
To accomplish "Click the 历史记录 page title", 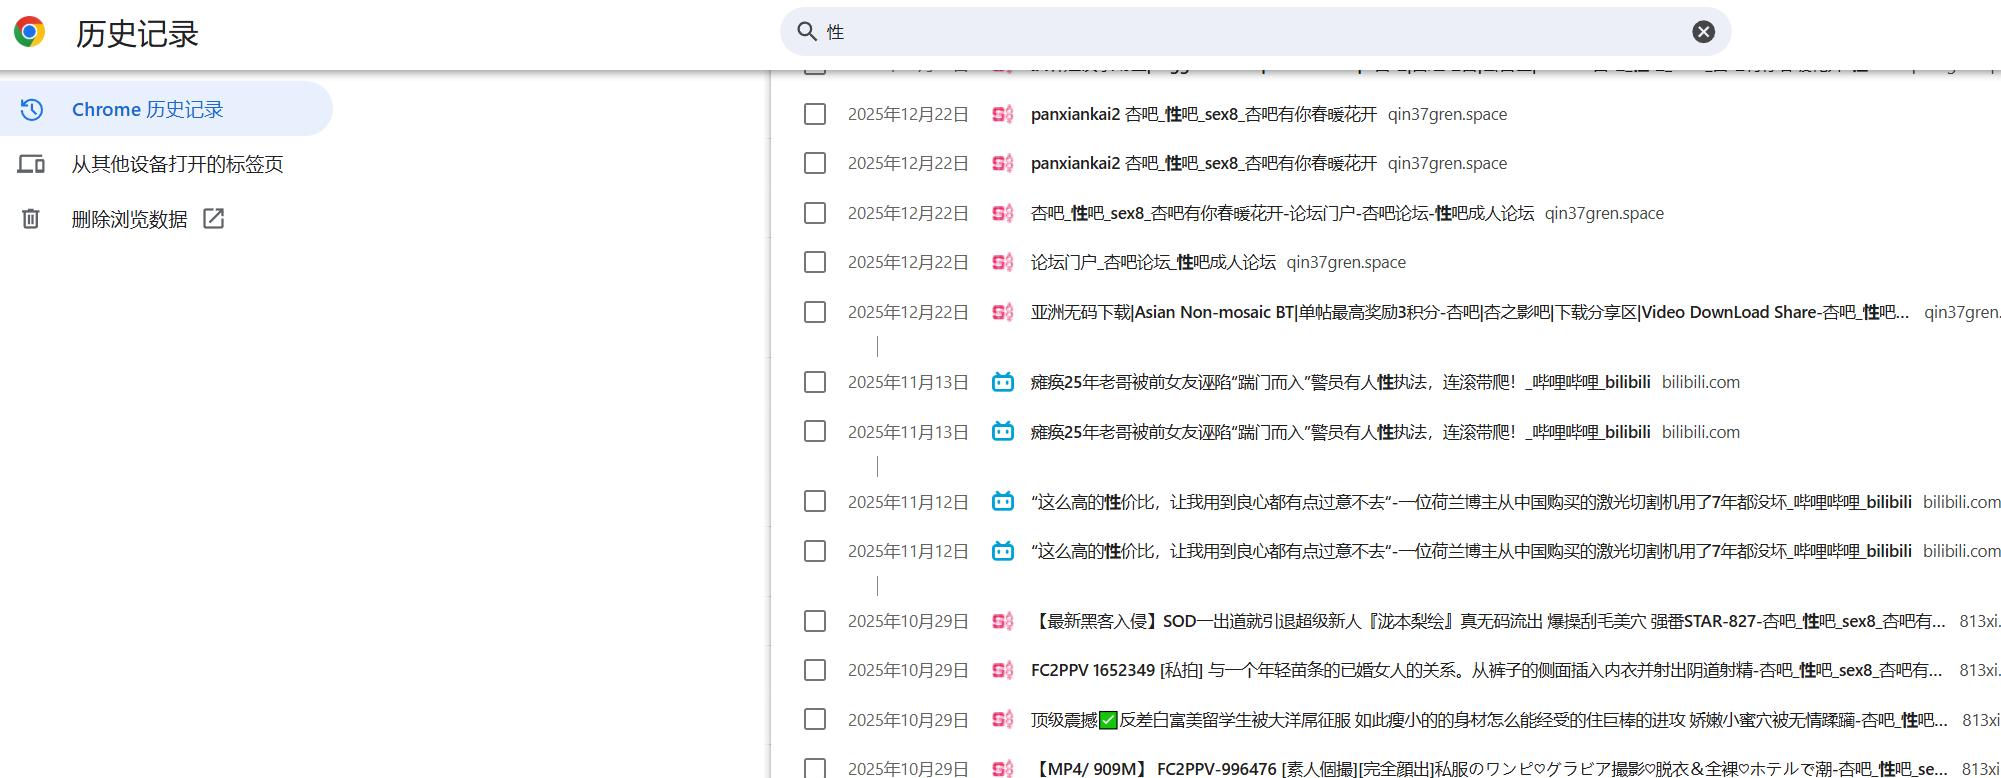I will click(x=137, y=33).
